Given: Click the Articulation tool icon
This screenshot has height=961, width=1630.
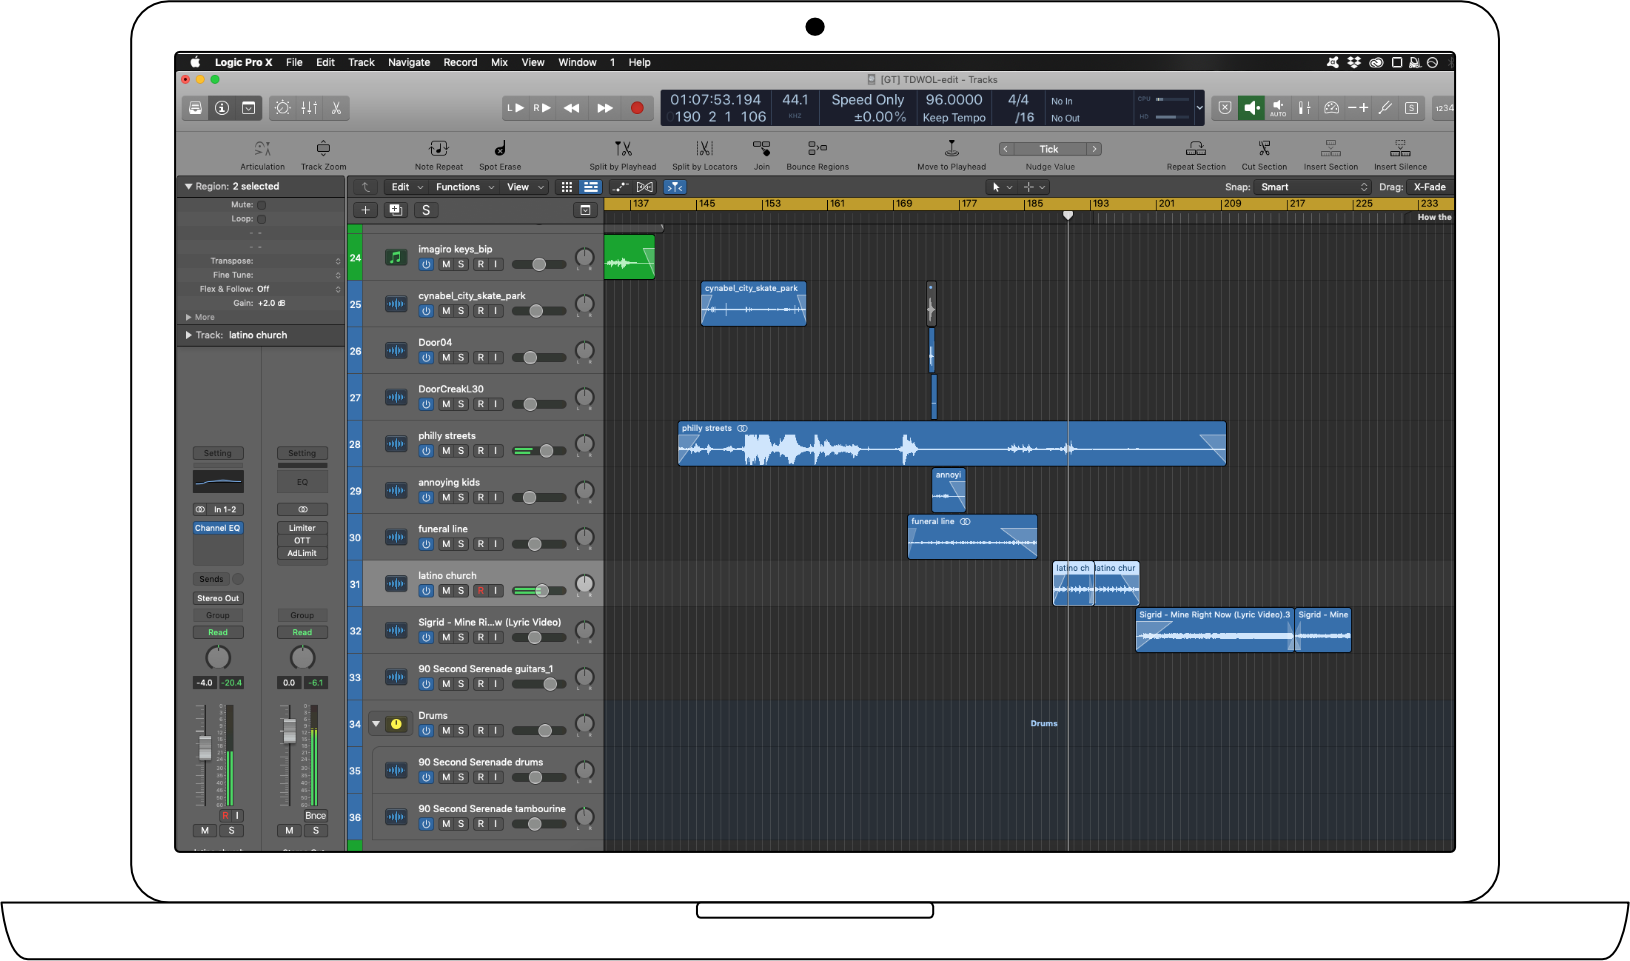Looking at the screenshot, I should [x=262, y=149].
